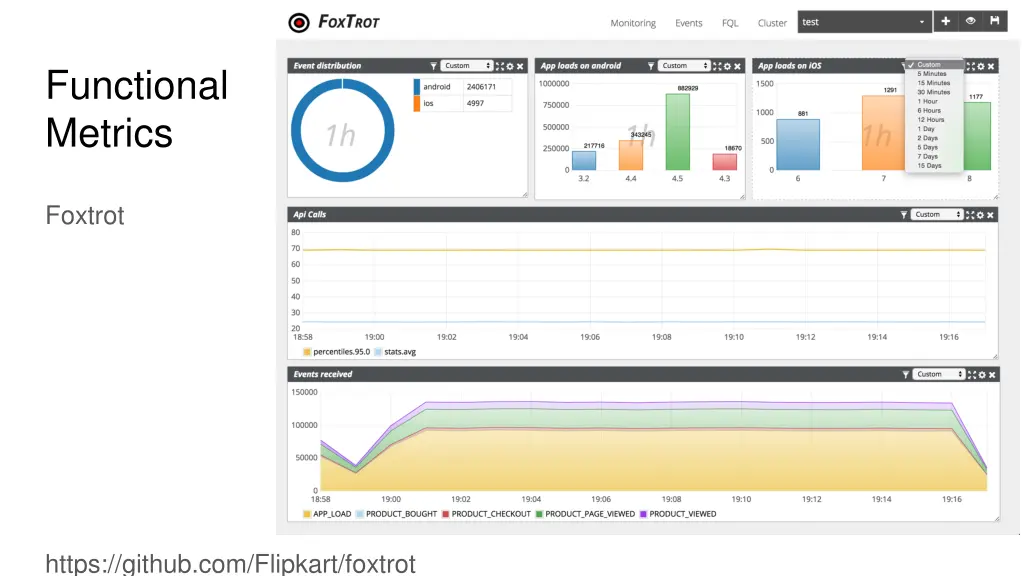This screenshot has height=576, width=1024.
Task: Click the blue iOS 6 bar
Action: (798, 145)
